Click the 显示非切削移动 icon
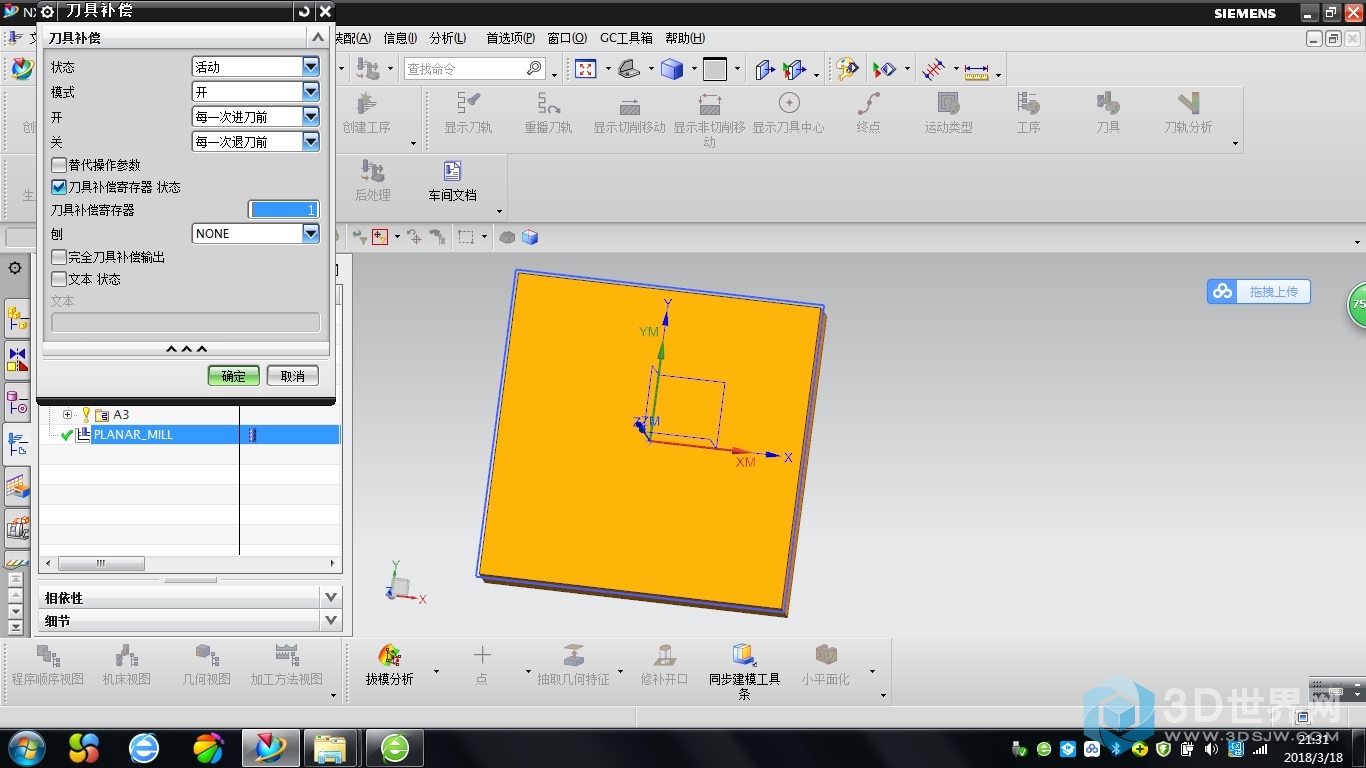Viewport: 1366px width, 768px height. coord(709,103)
